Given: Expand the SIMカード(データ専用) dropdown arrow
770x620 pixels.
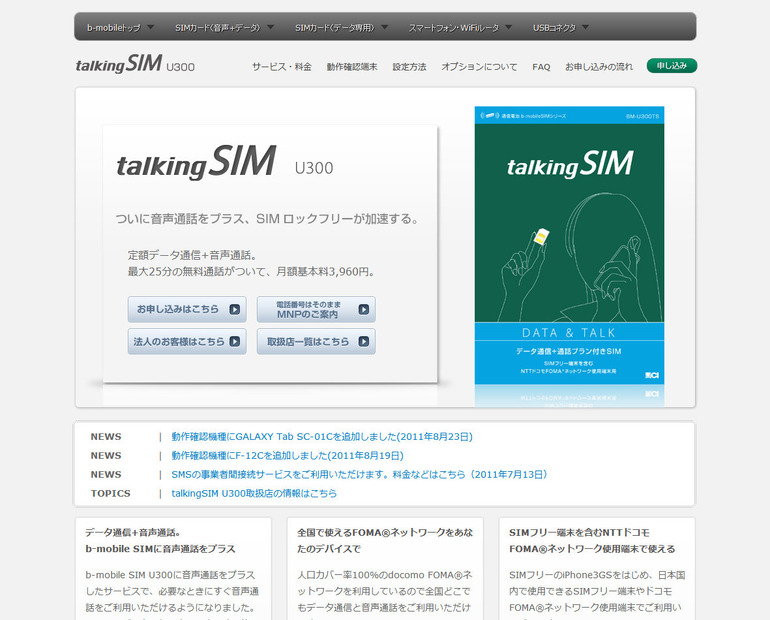Looking at the screenshot, I should (x=385, y=27).
